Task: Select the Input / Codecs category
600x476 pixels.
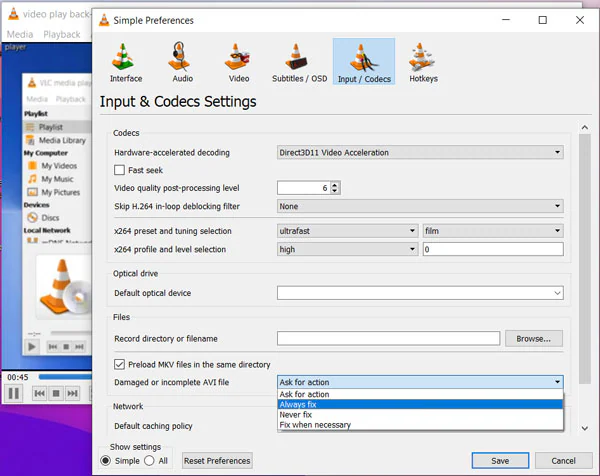Action: 364,62
